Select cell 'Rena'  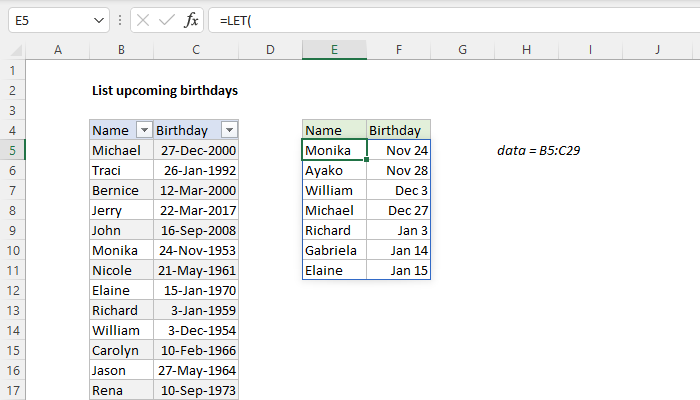tap(121, 390)
